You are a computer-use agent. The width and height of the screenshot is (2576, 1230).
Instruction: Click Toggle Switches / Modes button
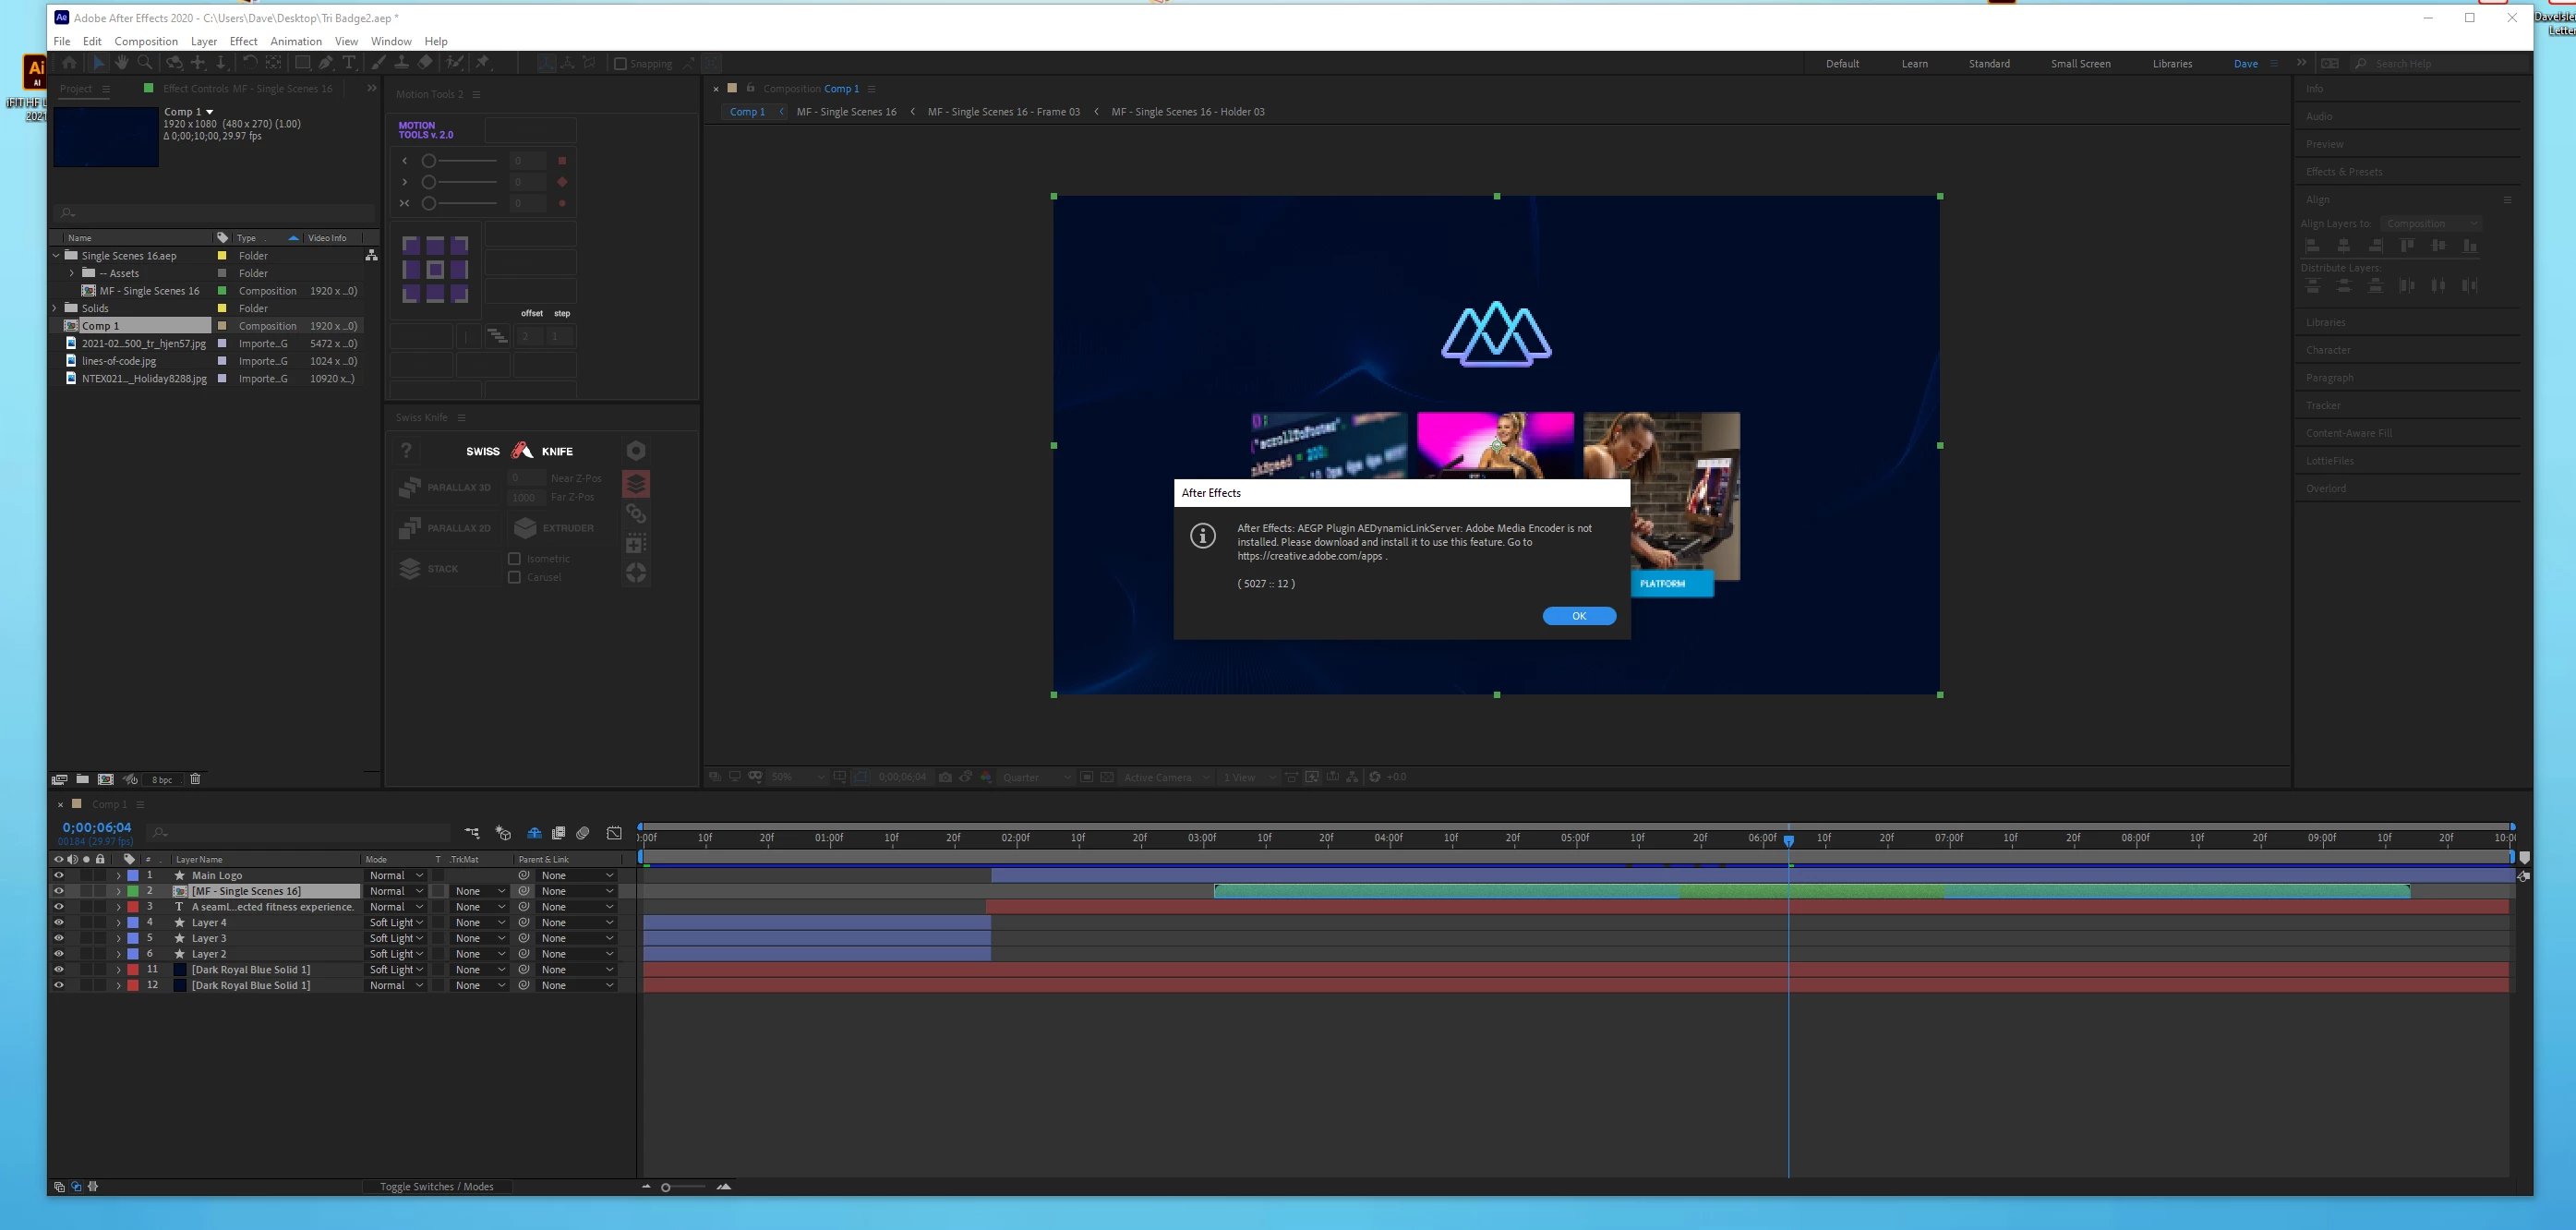436,1187
